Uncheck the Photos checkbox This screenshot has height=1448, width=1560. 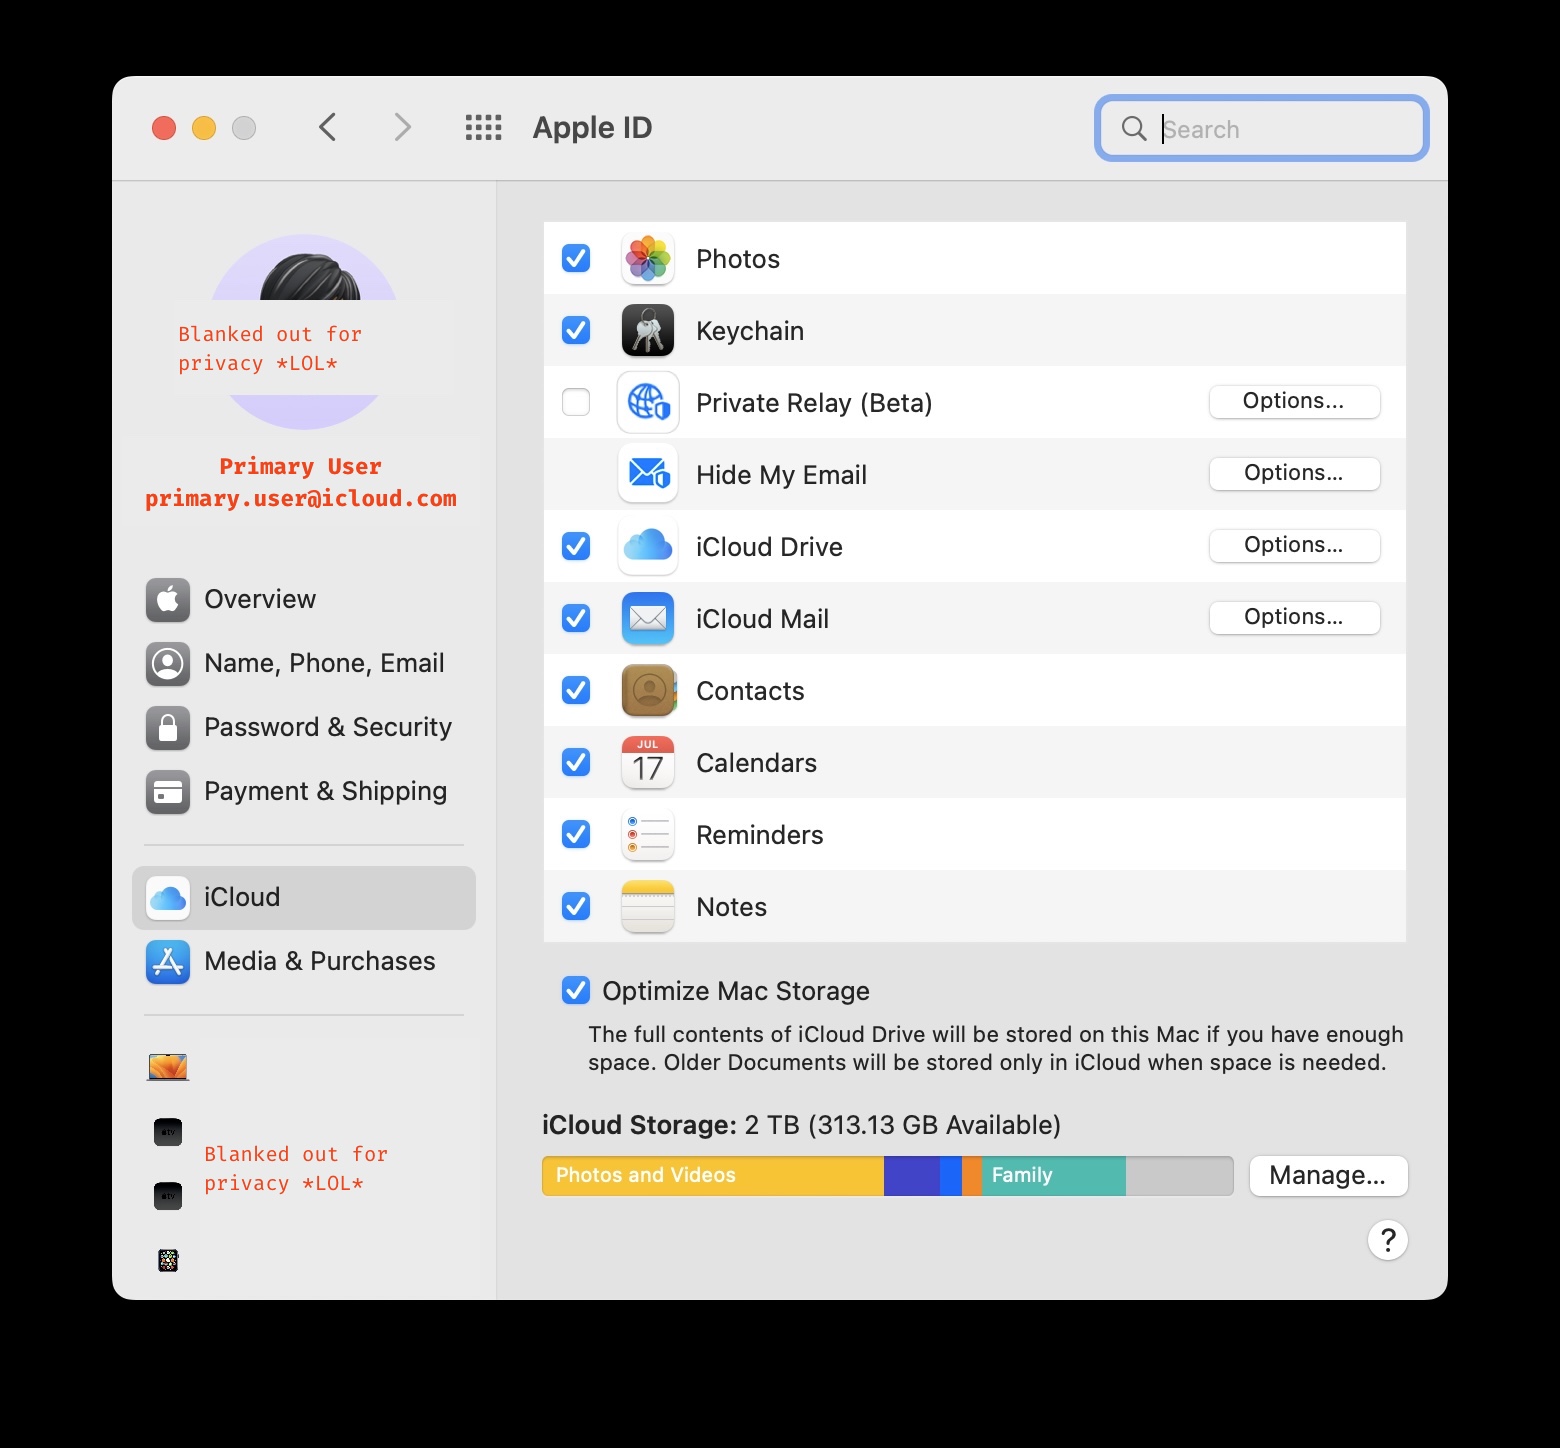pos(576,258)
